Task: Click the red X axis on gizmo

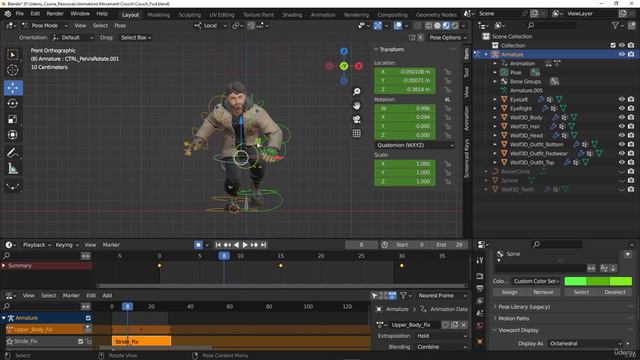Action: pyautogui.click(x=358, y=66)
